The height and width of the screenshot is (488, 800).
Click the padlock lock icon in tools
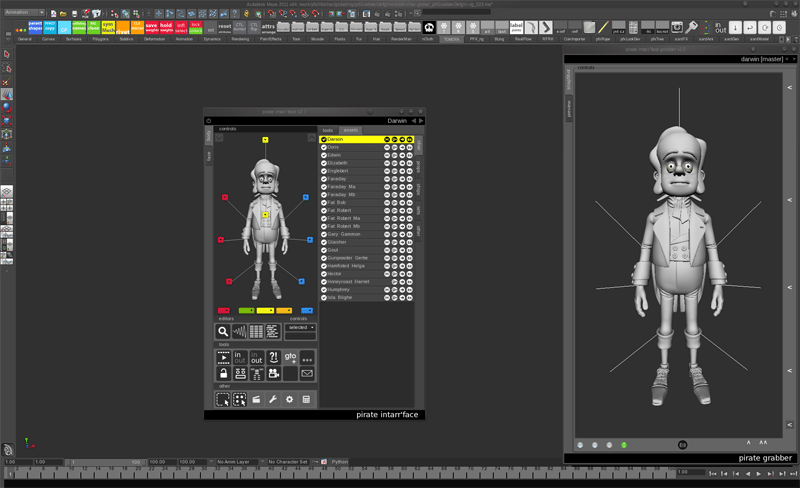click(x=223, y=374)
